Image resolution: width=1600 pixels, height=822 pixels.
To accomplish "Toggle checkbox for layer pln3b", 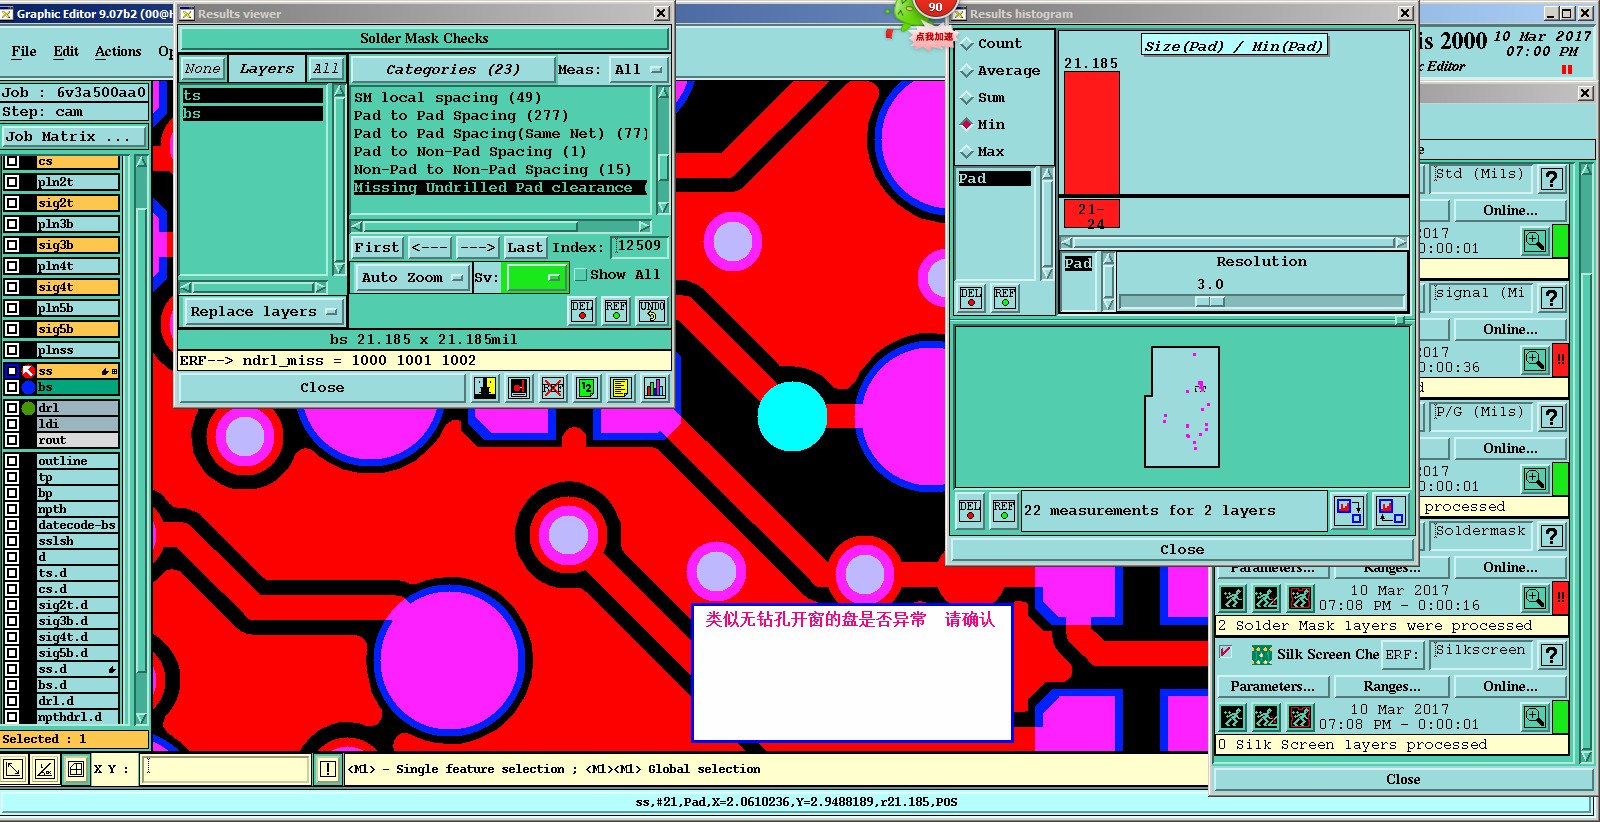I will pyautogui.click(x=12, y=224).
